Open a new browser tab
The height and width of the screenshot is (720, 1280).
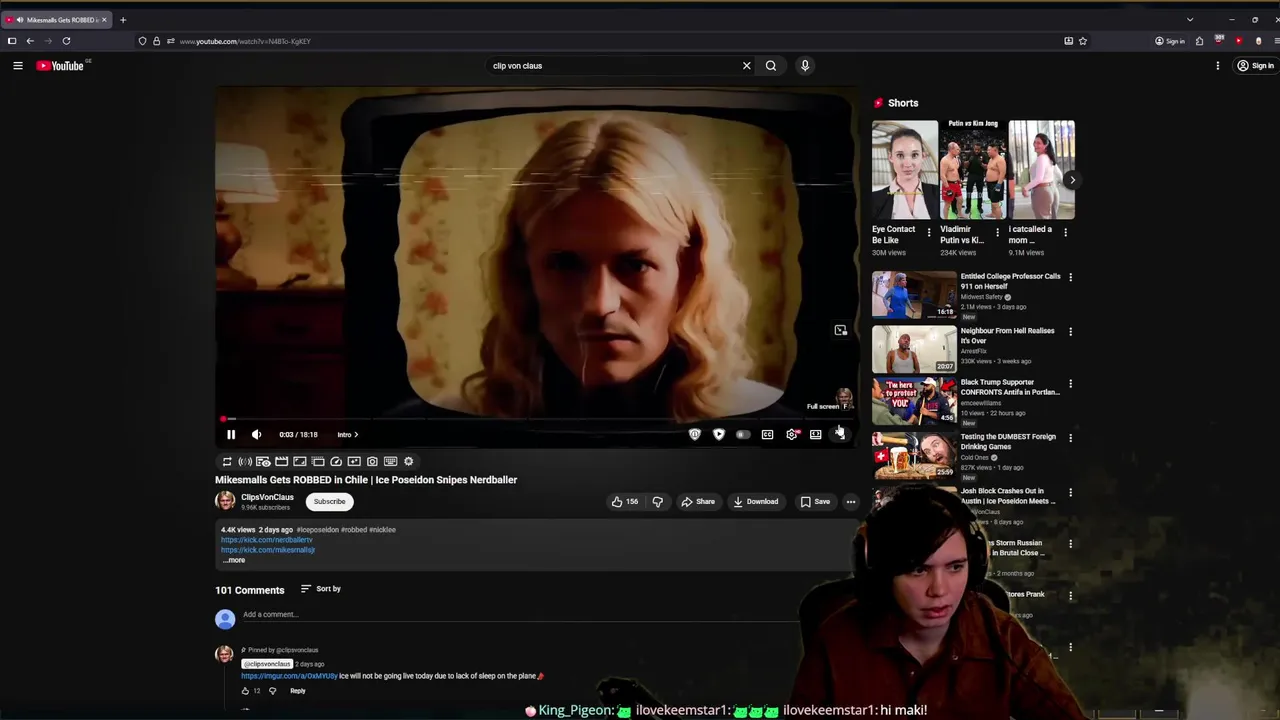[x=123, y=20]
